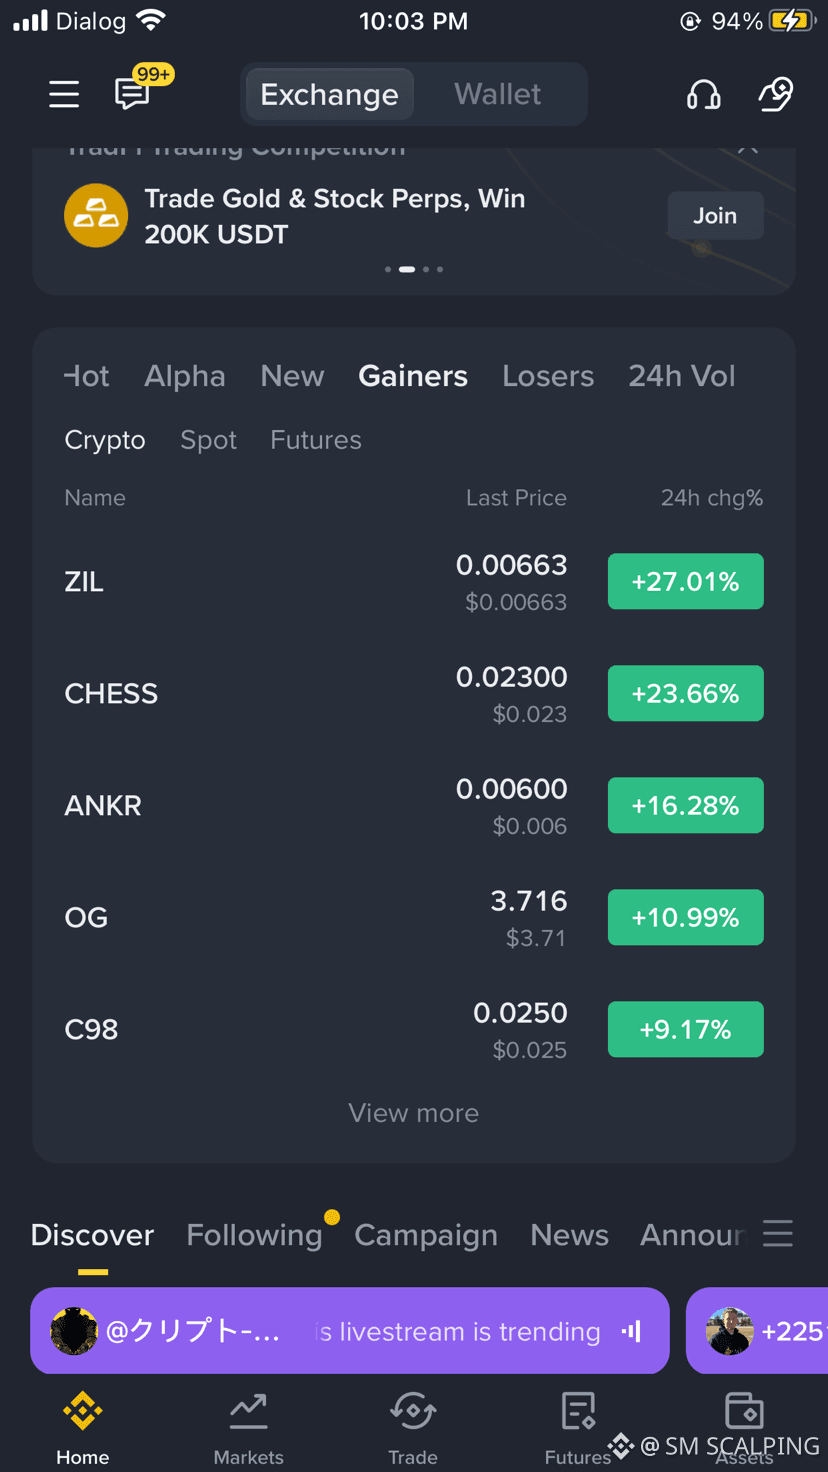828x1472 pixels.
Task: Open the Markets chart icon
Action: tap(249, 1411)
